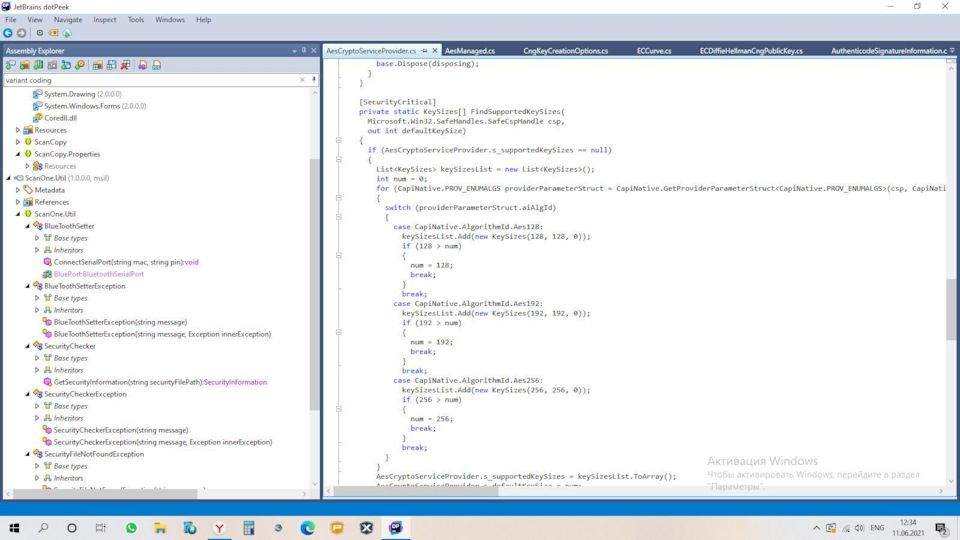The height and width of the screenshot is (540, 960).
Task: Expand the Metadata node
Action: click(x=18, y=190)
